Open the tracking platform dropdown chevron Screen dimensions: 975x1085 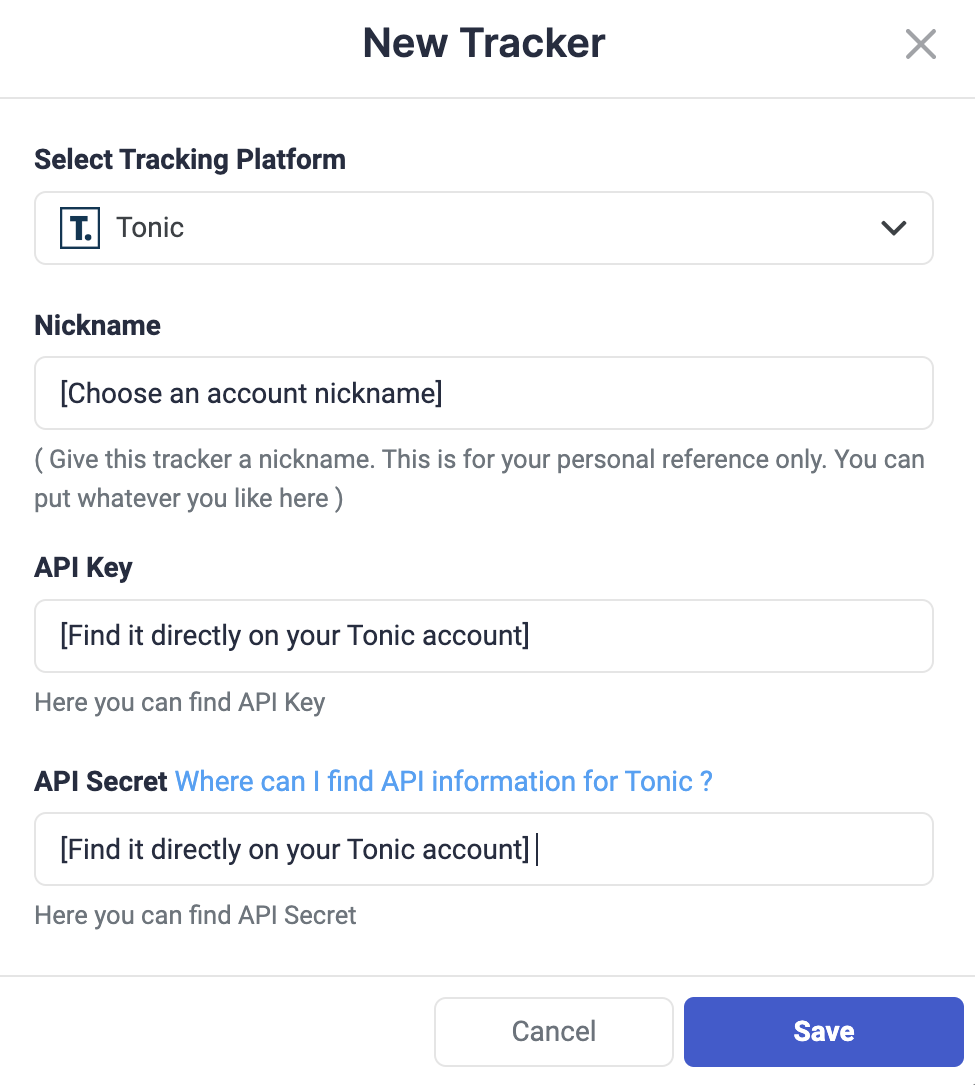[893, 228]
